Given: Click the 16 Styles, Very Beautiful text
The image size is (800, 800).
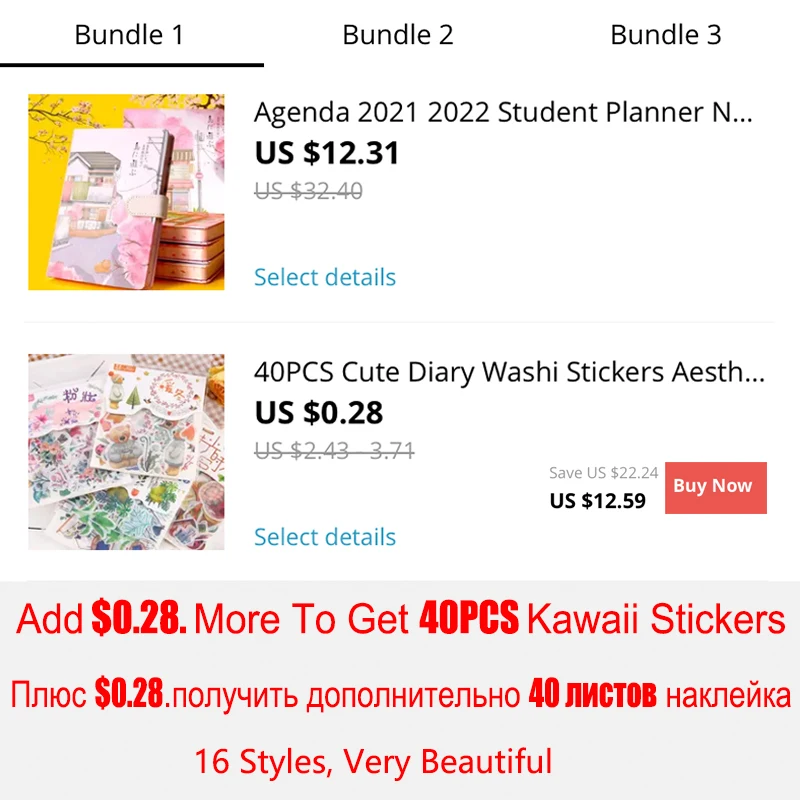Looking at the screenshot, I should [x=373, y=762].
